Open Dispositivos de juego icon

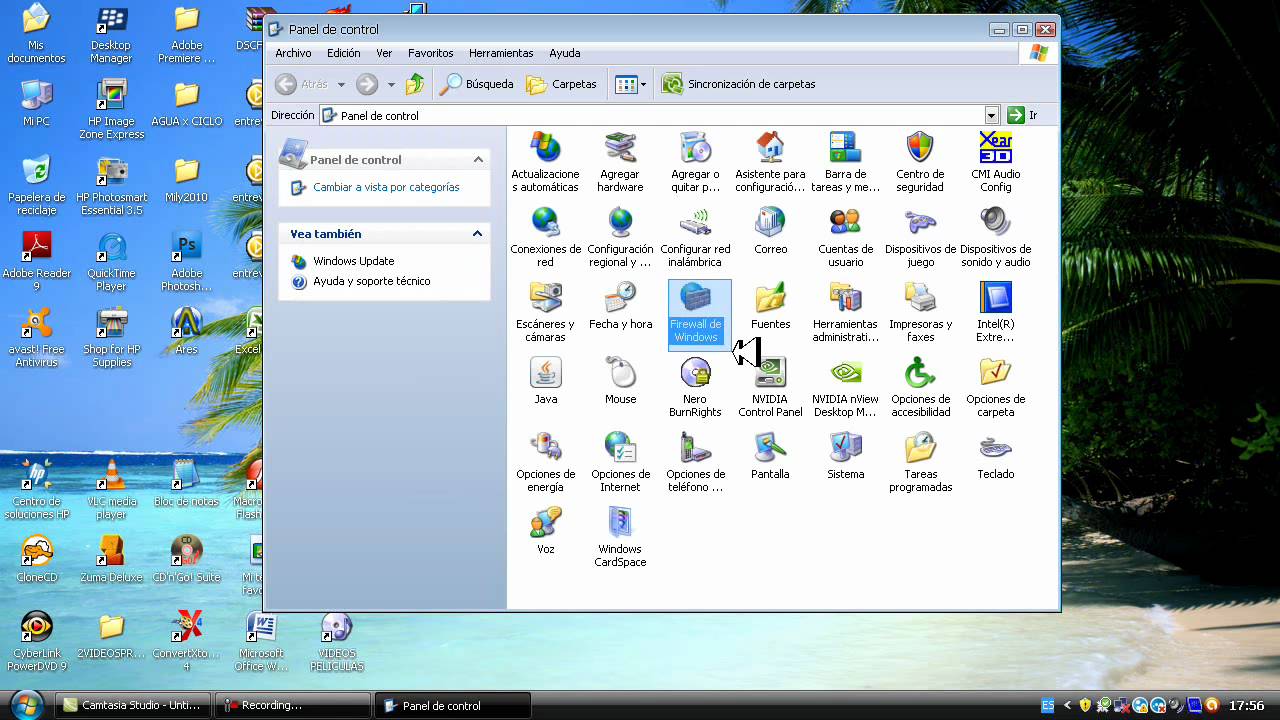pos(921,237)
